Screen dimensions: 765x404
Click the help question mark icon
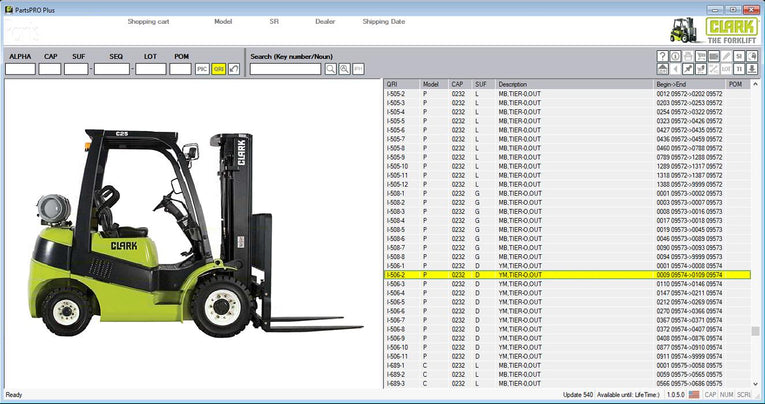(x=663, y=56)
